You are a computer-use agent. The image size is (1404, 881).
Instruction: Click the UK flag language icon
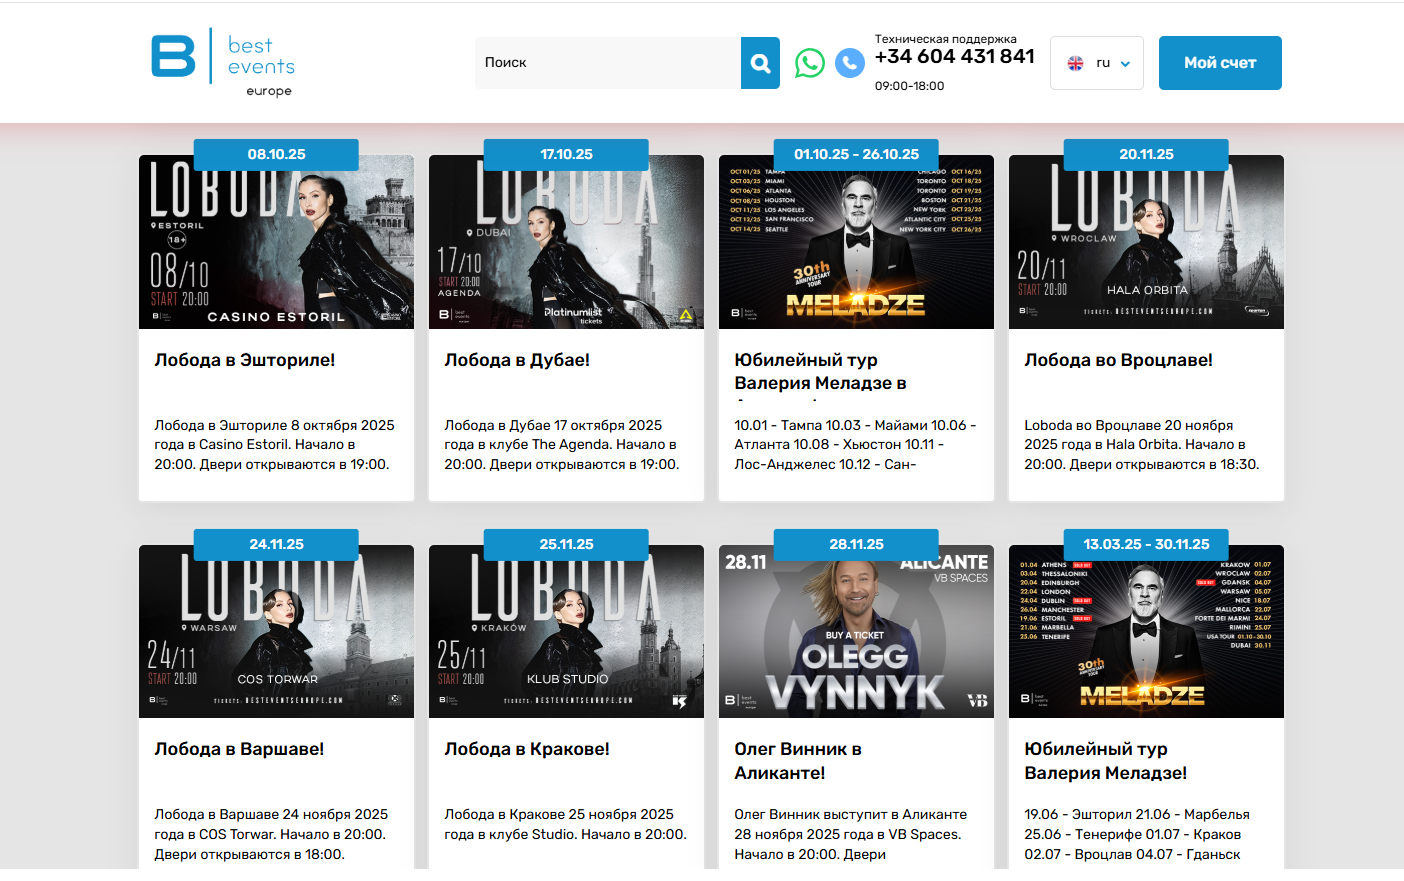pyautogui.click(x=1075, y=63)
